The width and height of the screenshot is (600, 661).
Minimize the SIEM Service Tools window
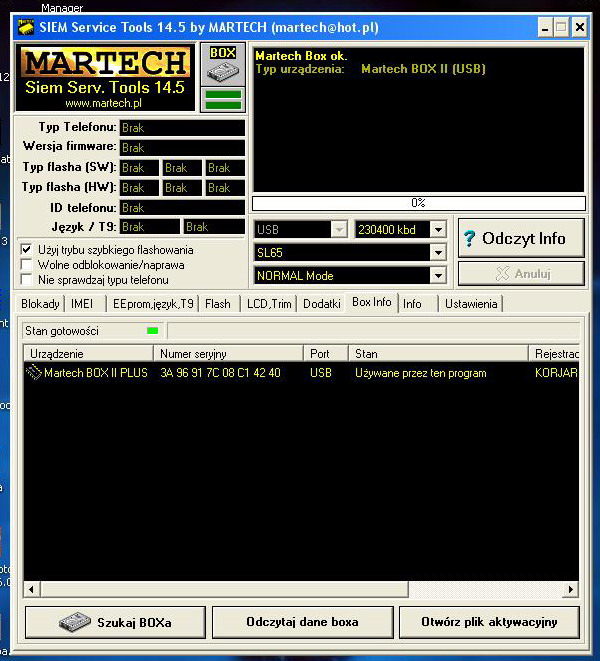point(545,28)
